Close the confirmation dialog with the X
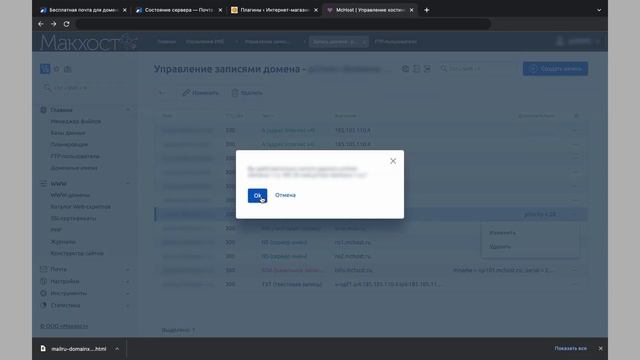Viewport: 640px width, 360px height. pos(393,161)
